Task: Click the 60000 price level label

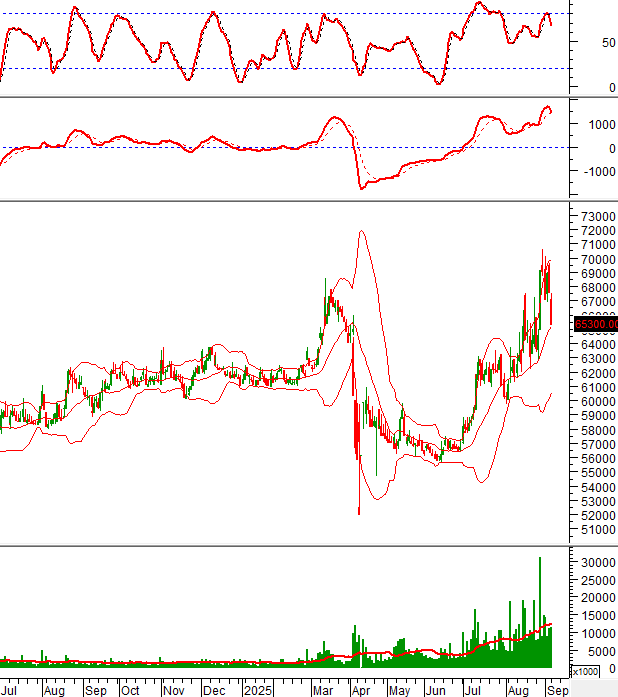Action: [x=597, y=402]
